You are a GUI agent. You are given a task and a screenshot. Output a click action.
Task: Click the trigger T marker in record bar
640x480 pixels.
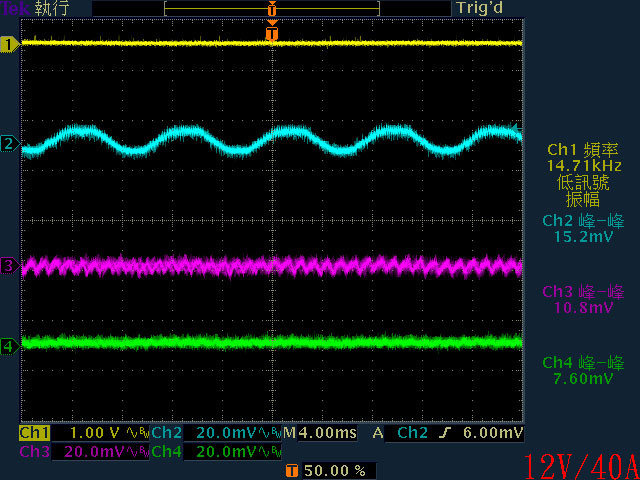pos(272,8)
